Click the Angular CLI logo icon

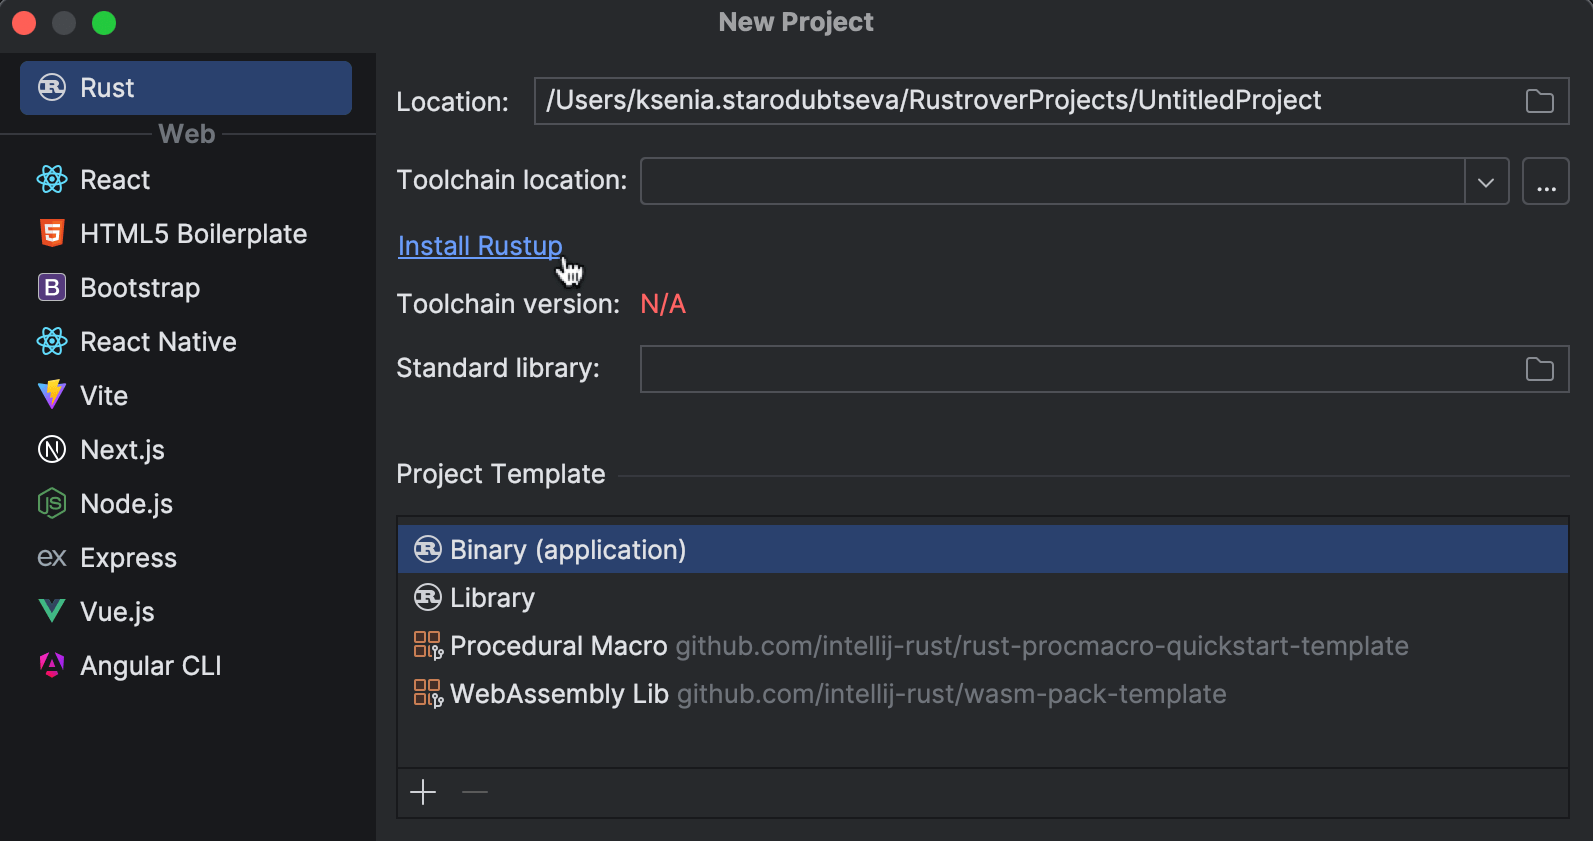(x=52, y=665)
